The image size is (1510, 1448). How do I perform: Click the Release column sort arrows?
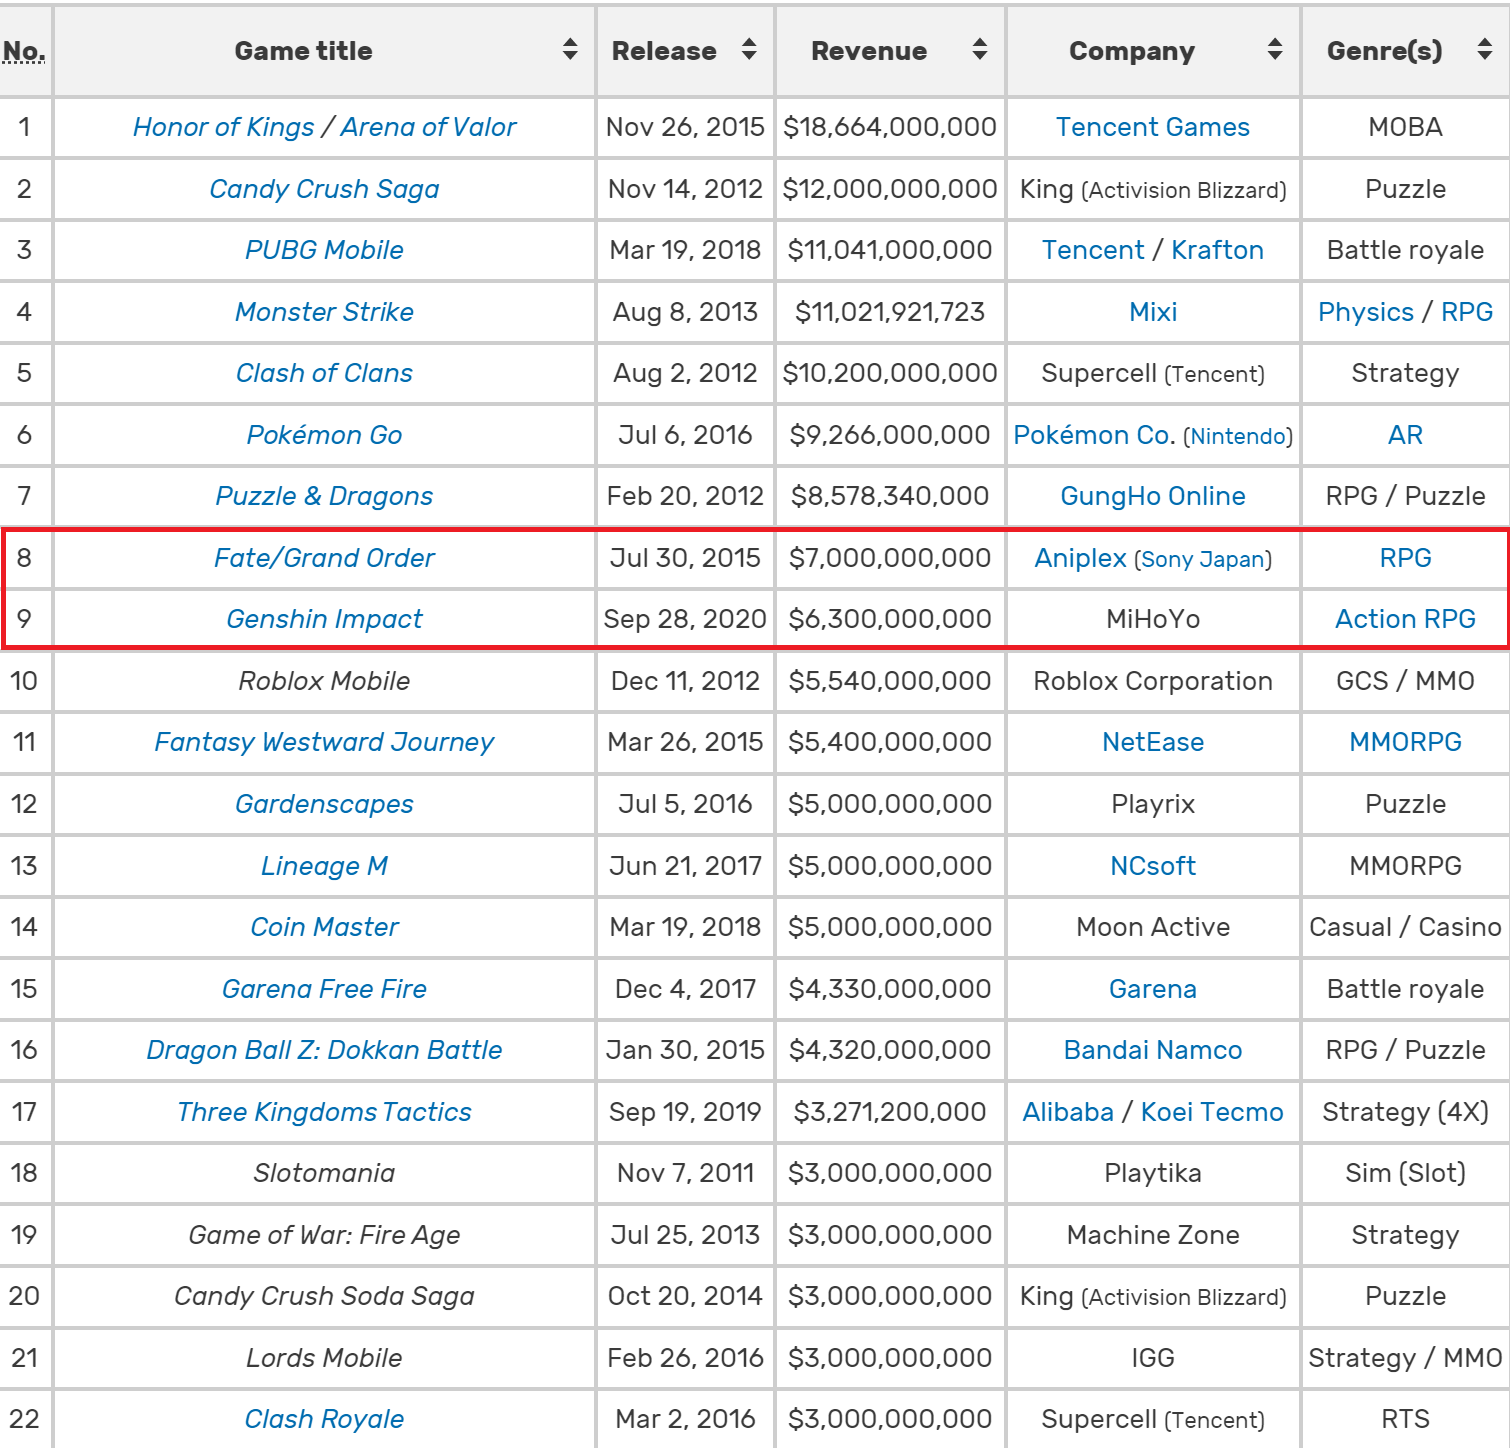749,49
